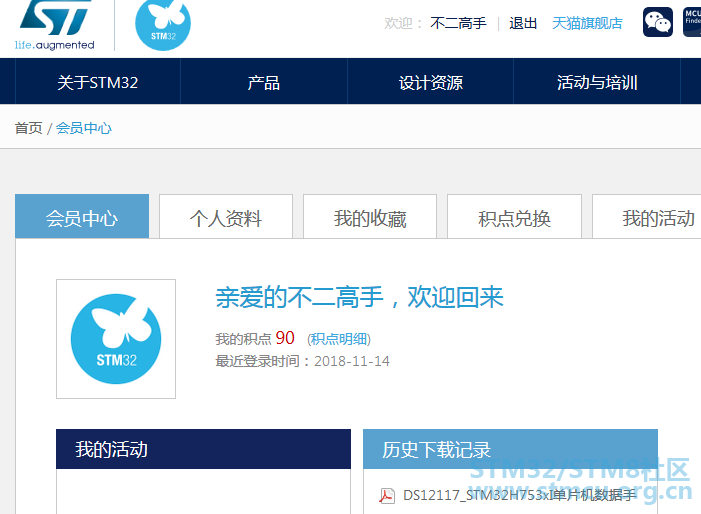Switch to the 个人资料 tab
The image size is (701, 514).
coord(226,216)
